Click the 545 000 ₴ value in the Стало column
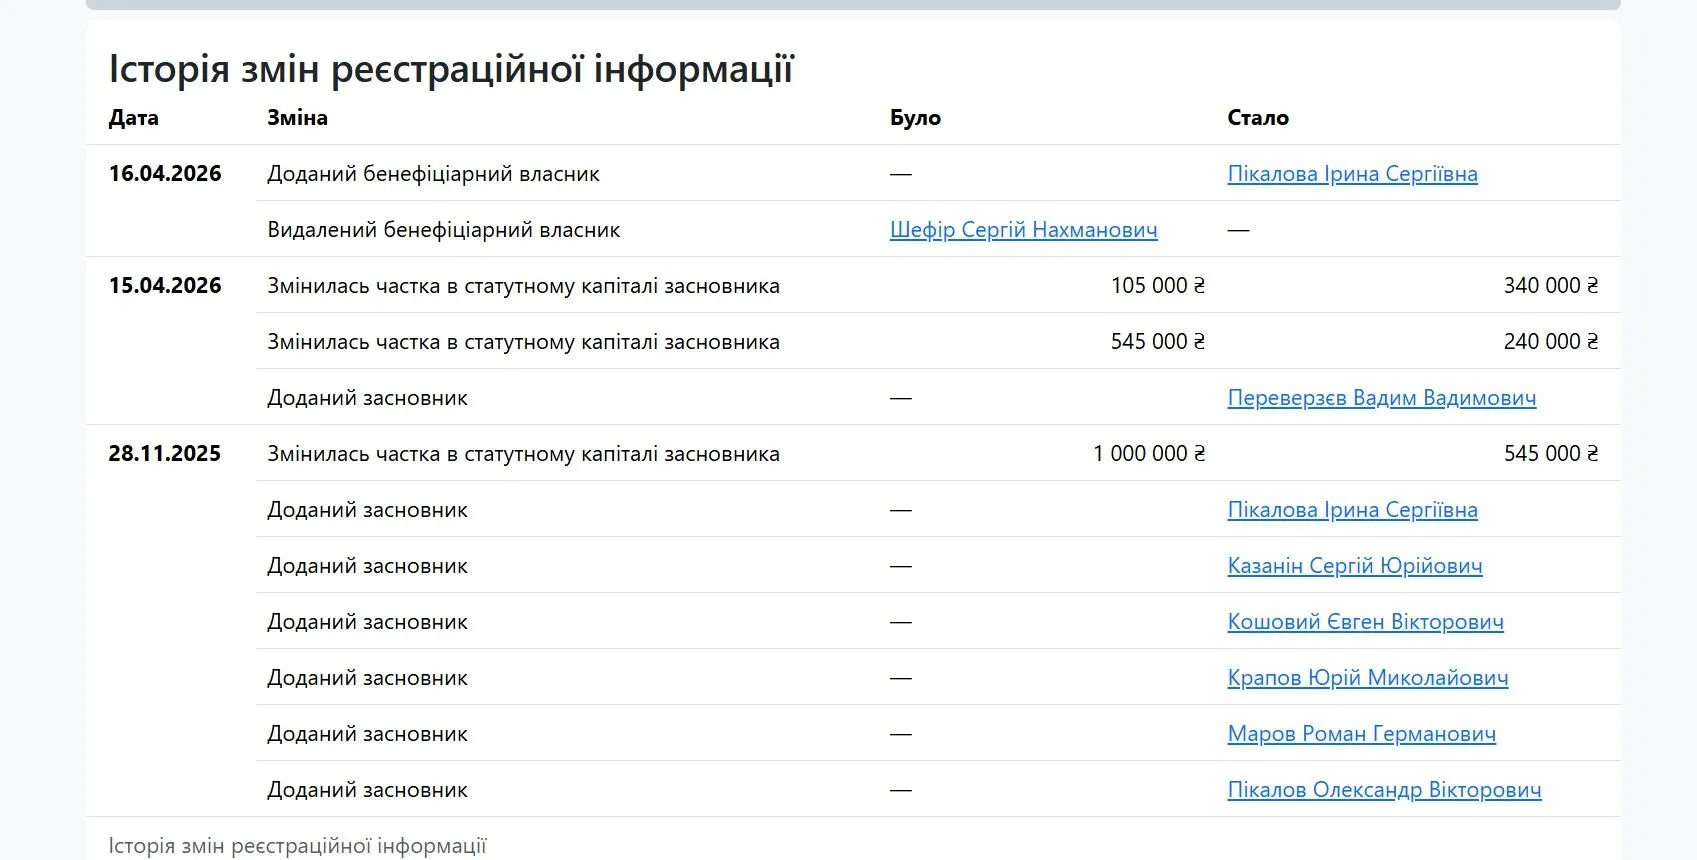This screenshot has width=1697, height=860. click(1551, 454)
